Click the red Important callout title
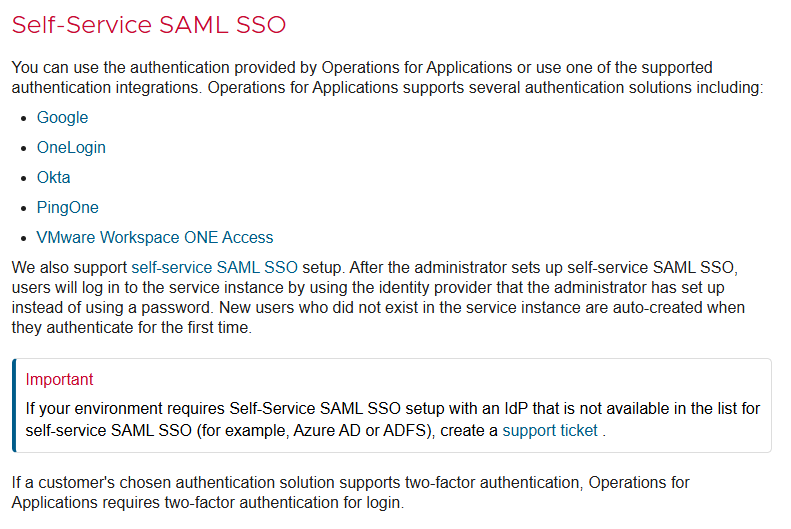Image resolution: width=791 pixels, height=529 pixels. (x=59, y=380)
